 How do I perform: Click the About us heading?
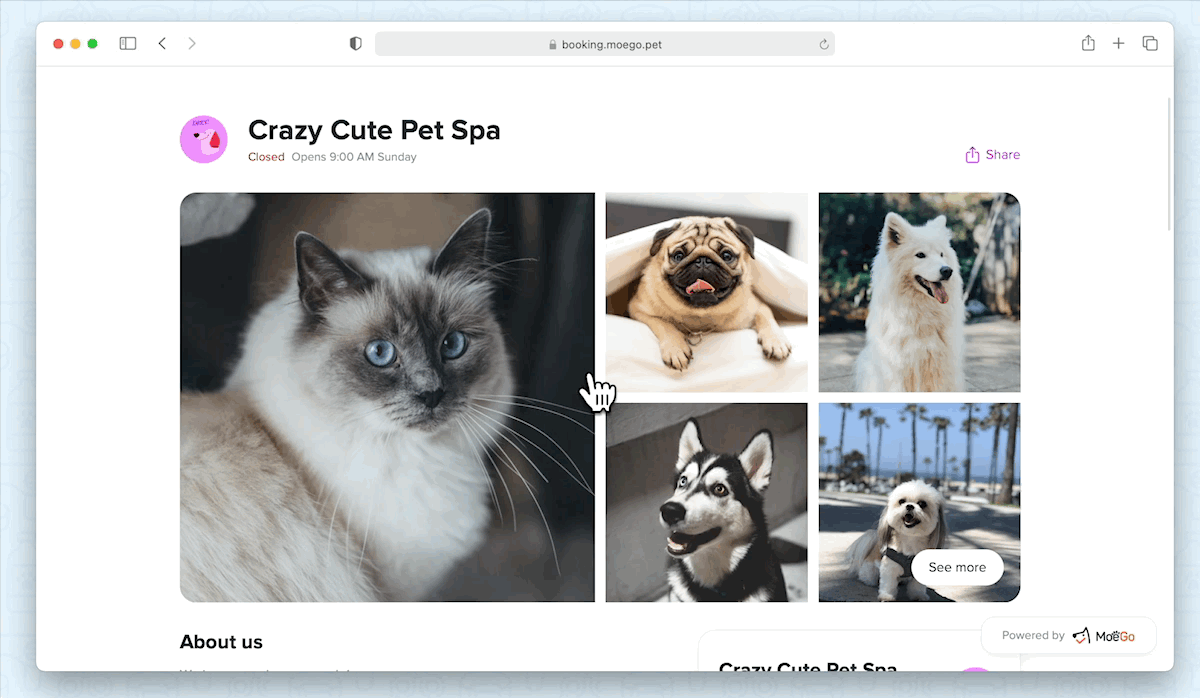[221, 642]
